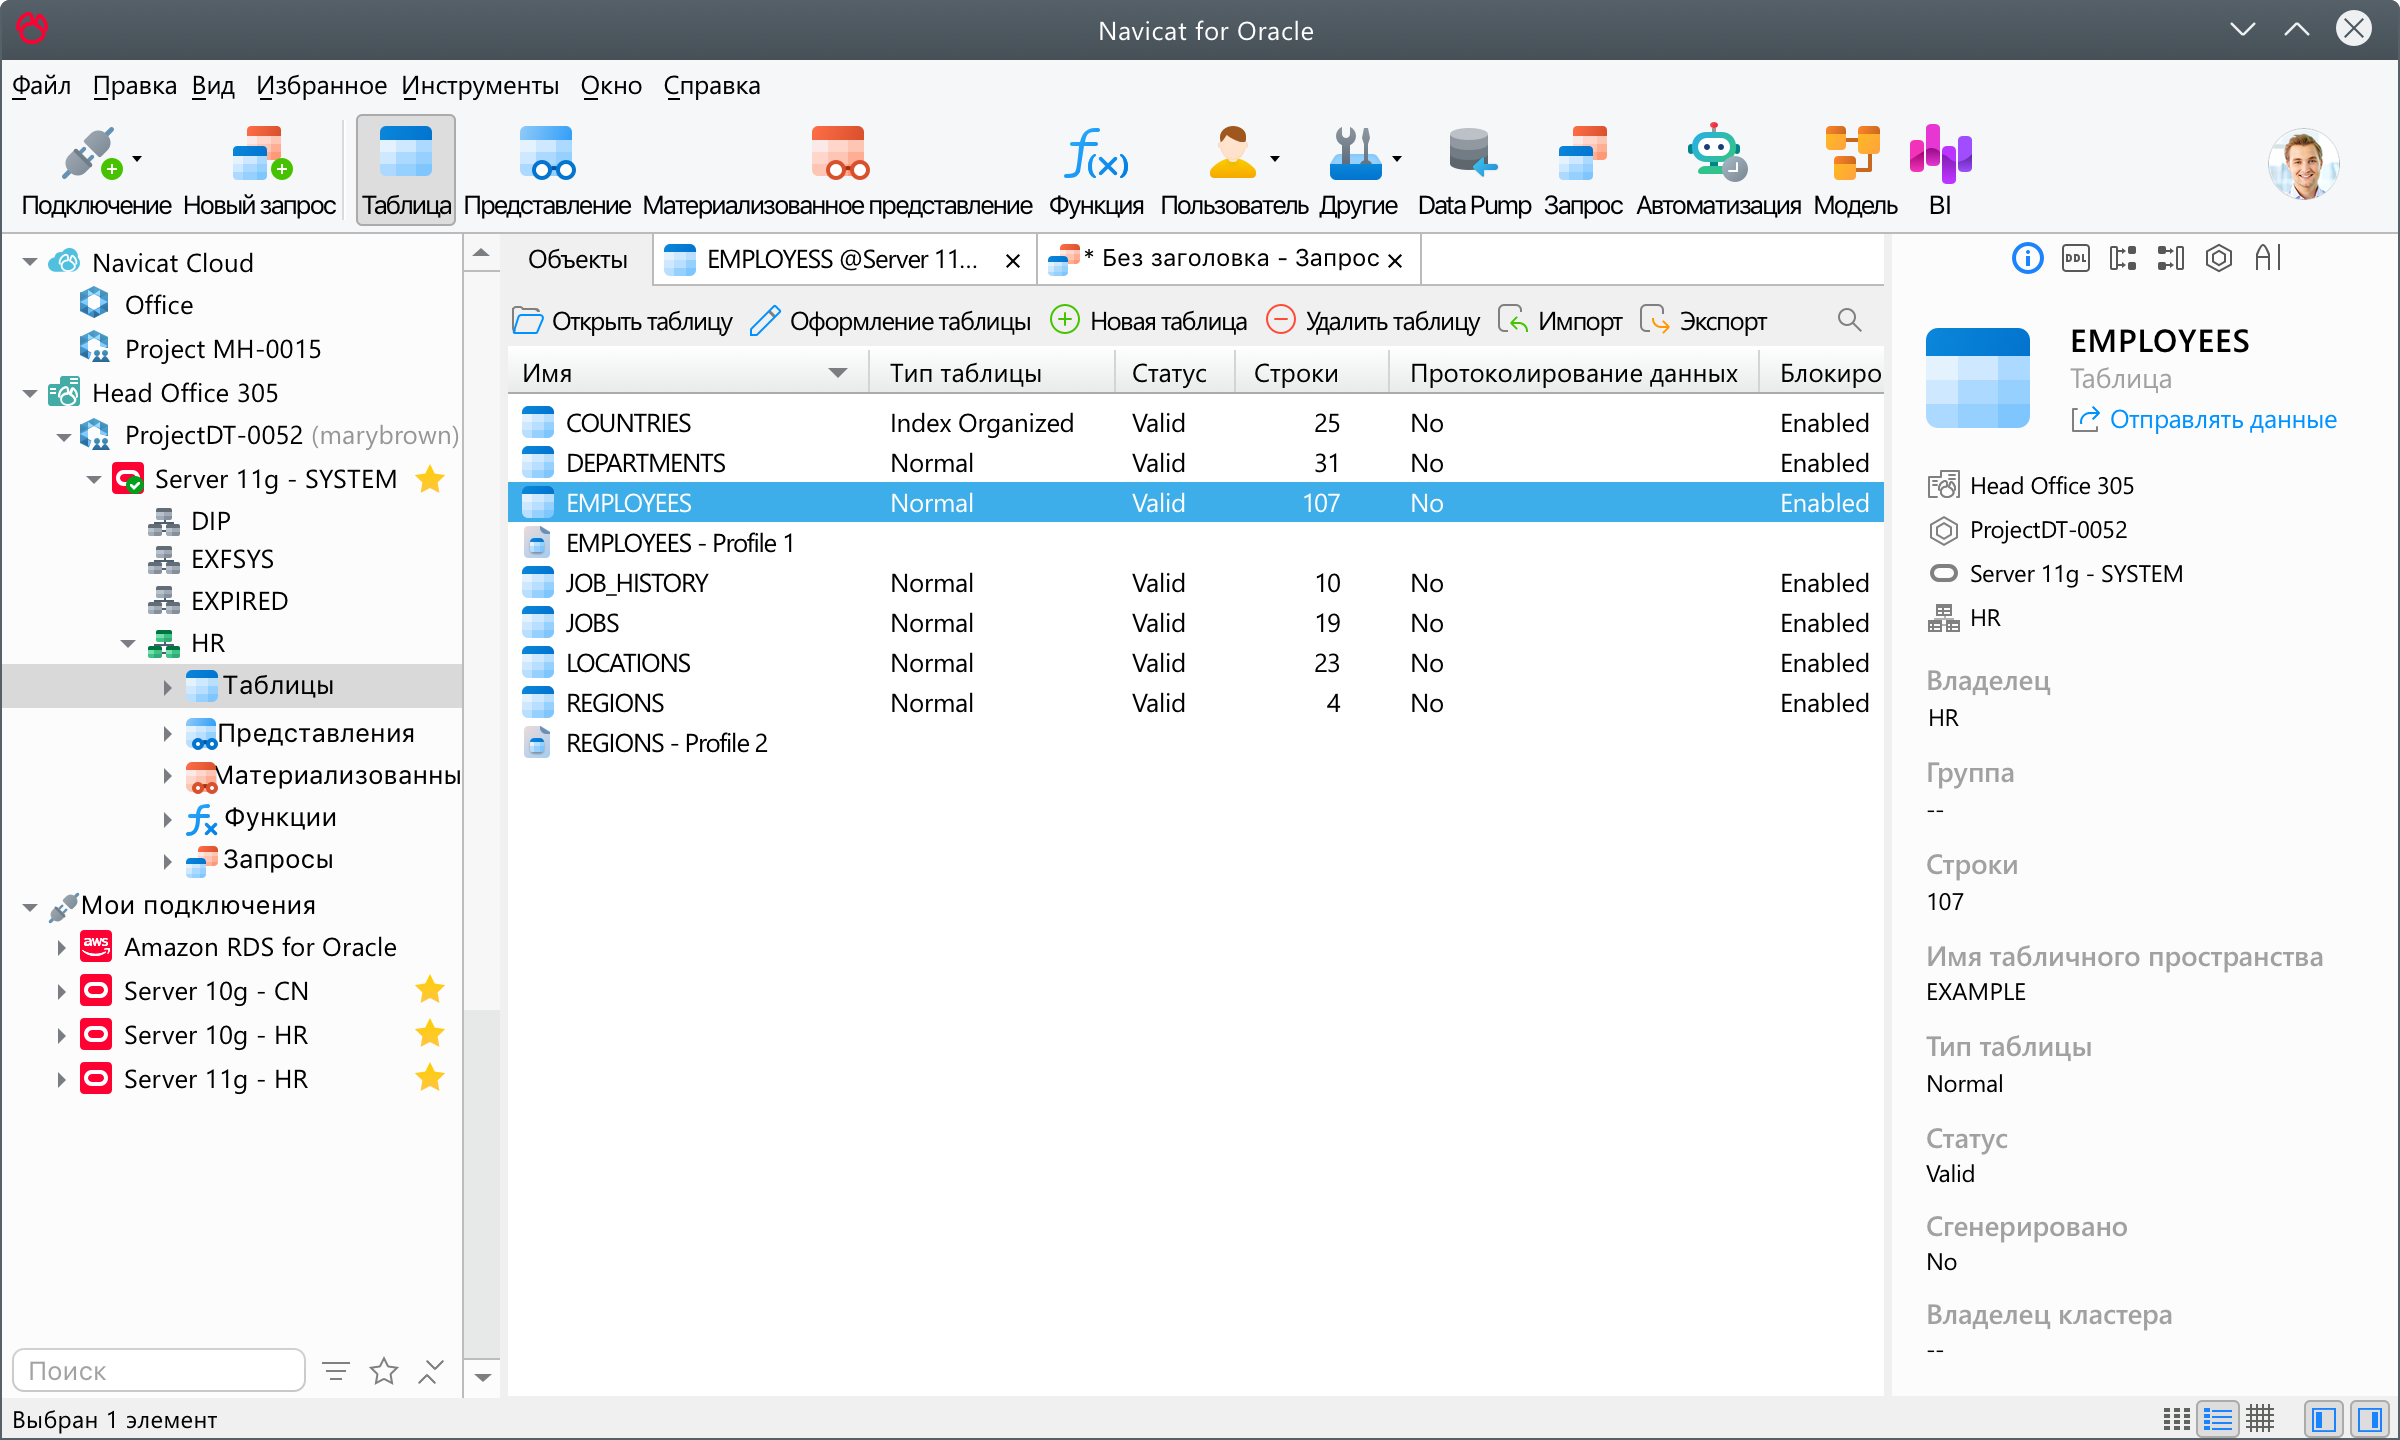Click Удалить таблицу button
This screenshot has width=2400, height=1440.
pyautogui.click(x=1373, y=321)
